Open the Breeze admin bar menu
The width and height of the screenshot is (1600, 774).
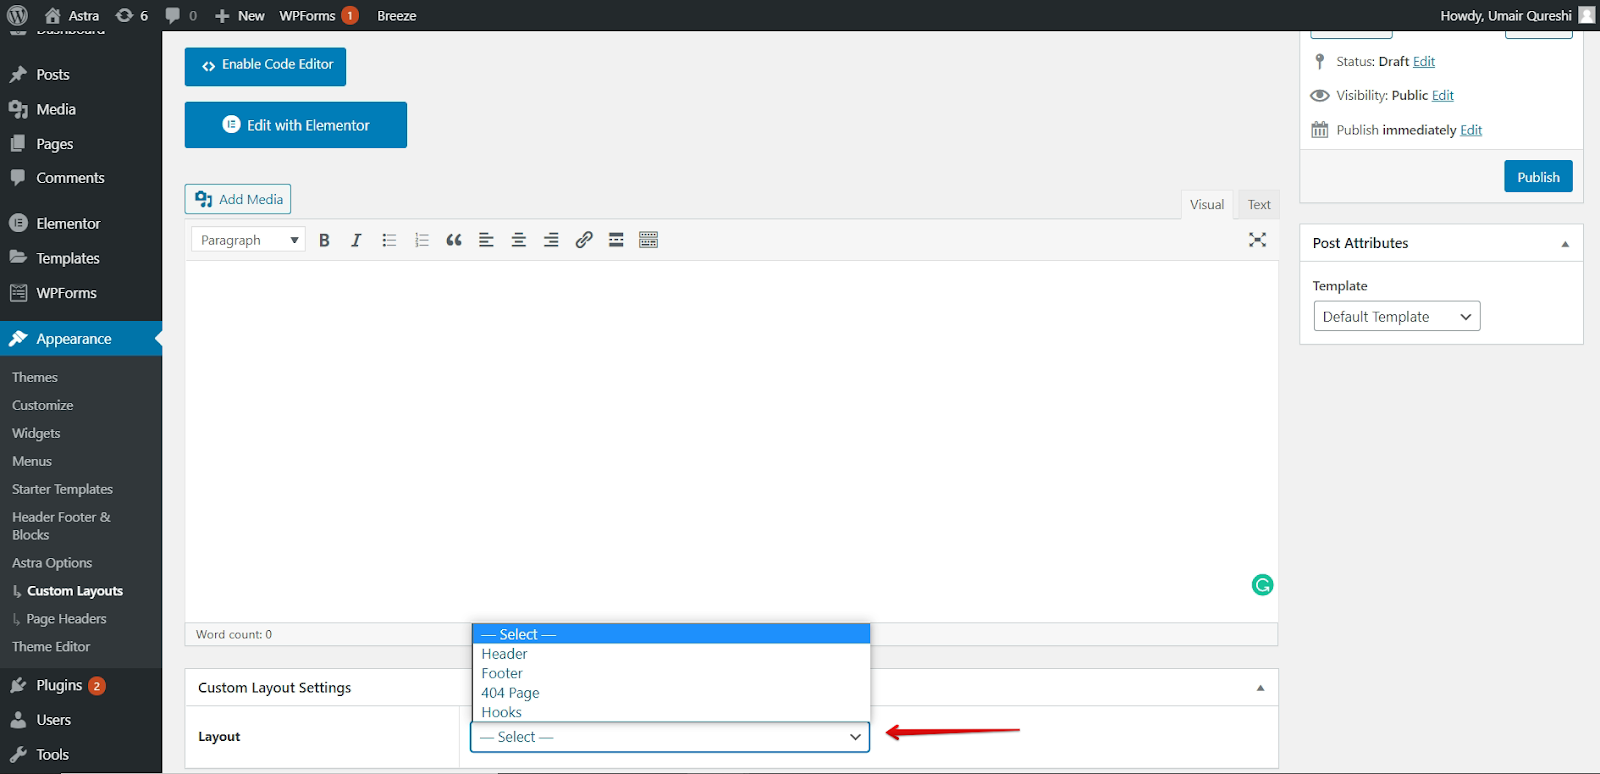click(x=397, y=15)
